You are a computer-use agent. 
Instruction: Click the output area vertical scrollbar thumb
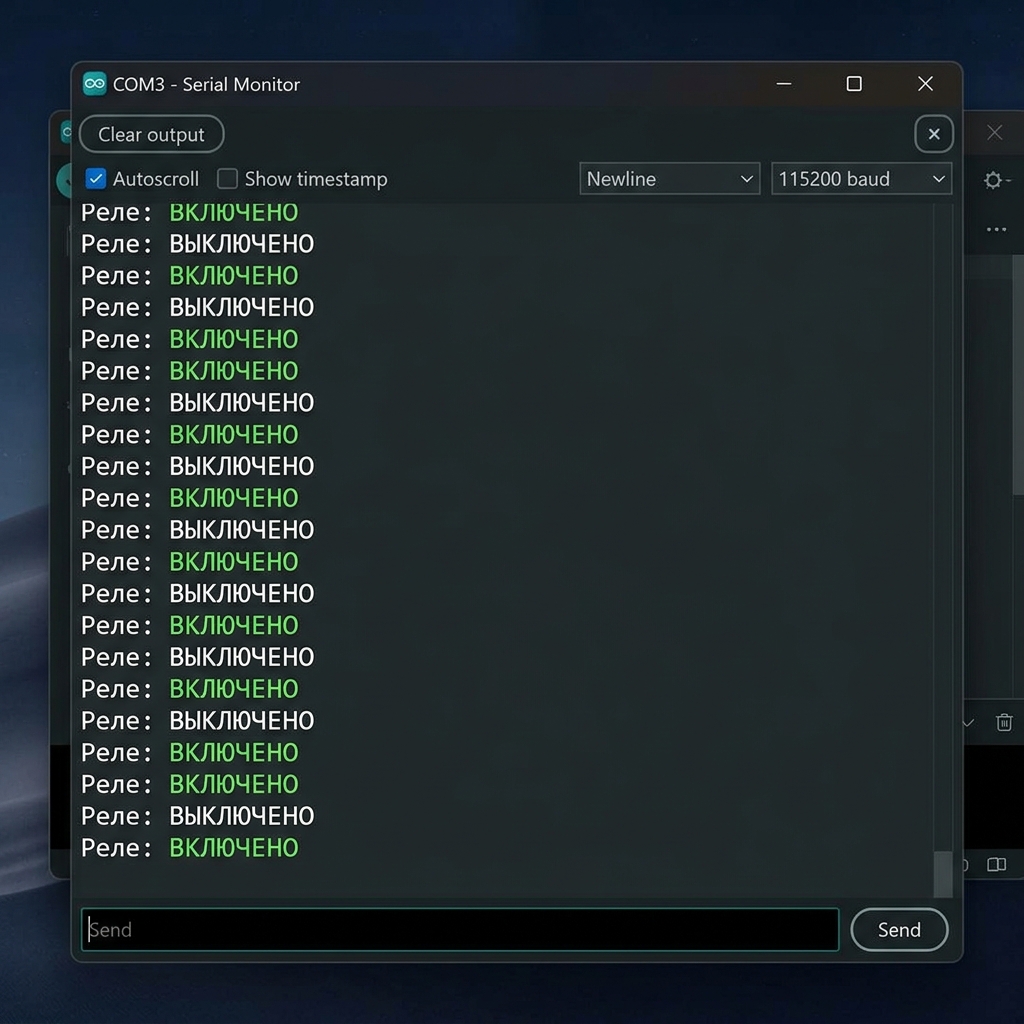click(x=942, y=874)
